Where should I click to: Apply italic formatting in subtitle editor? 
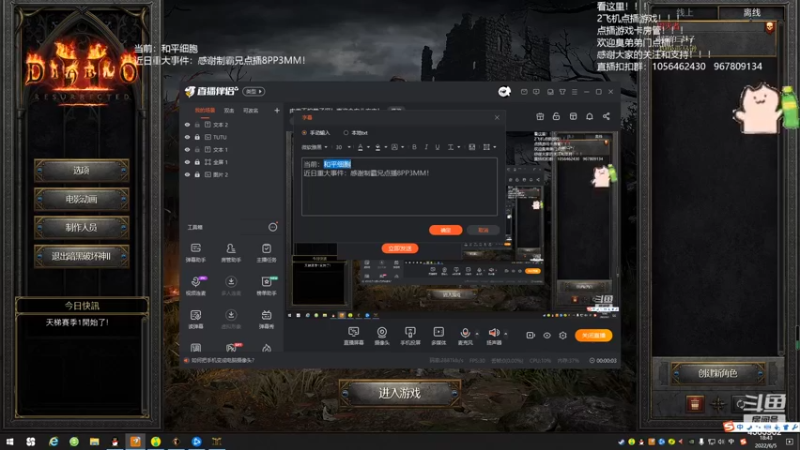point(426,147)
